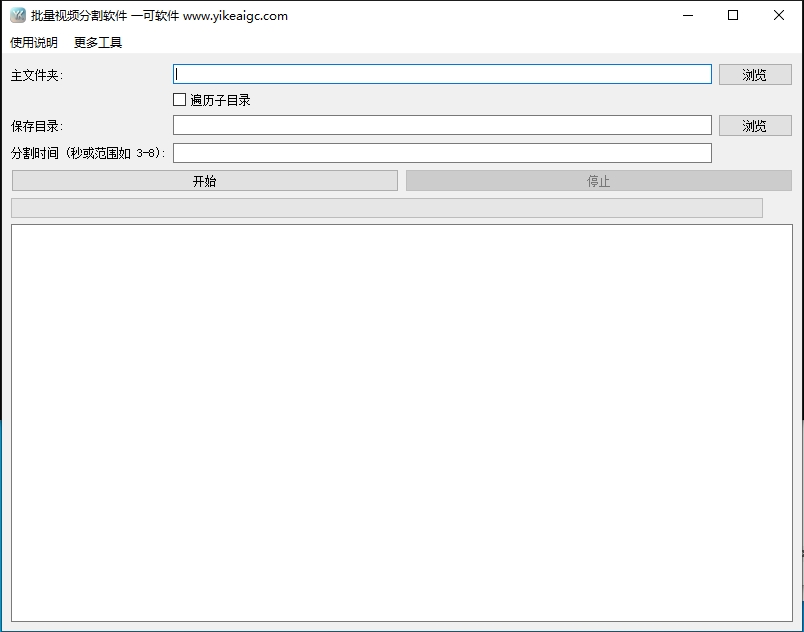804x632 pixels.
Task: Click into the 分割时间 input field
Action: point(442,153)
